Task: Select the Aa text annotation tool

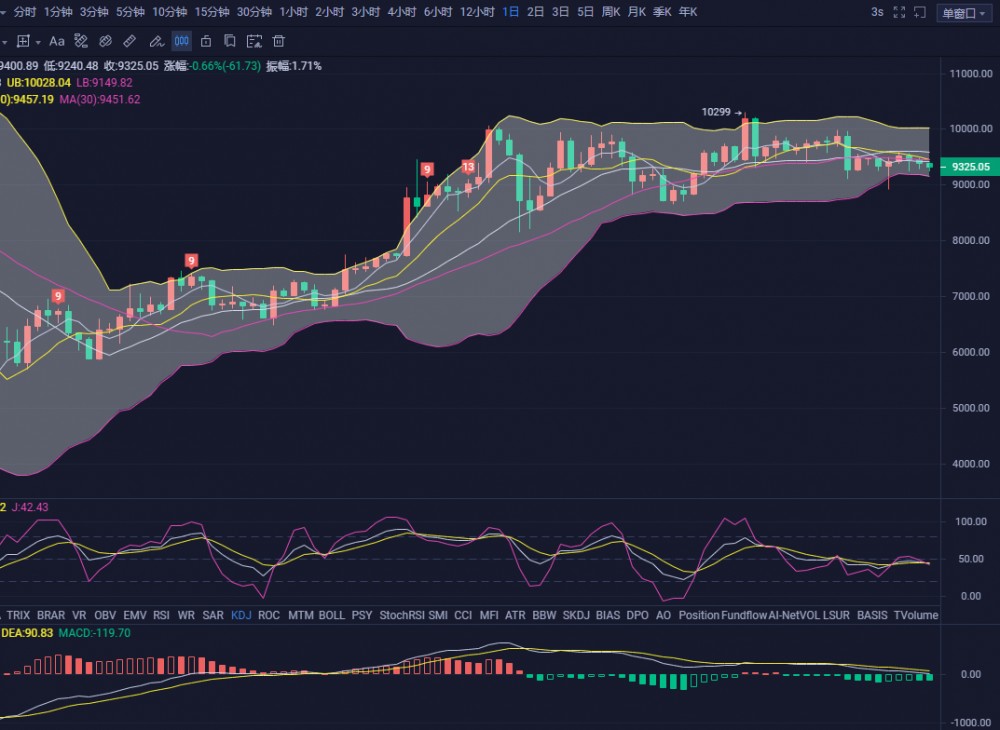Action: [x=57, y=41]
